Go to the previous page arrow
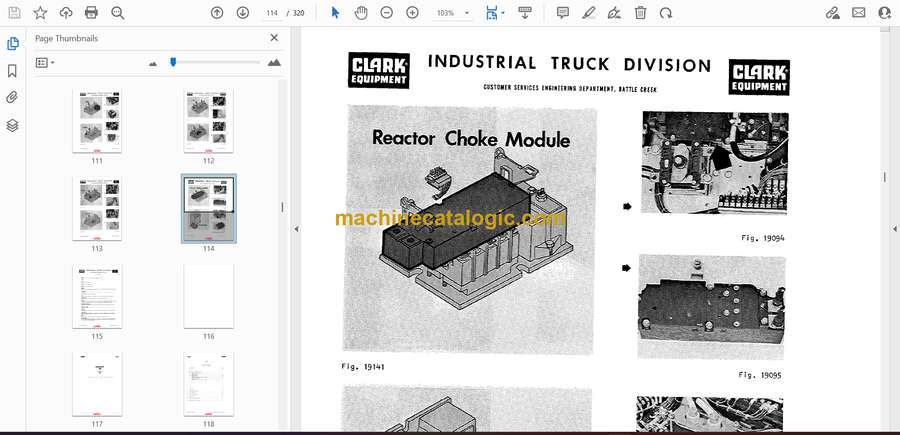The height and width of the screenshot is (435, 900). (x=217, y=13)
